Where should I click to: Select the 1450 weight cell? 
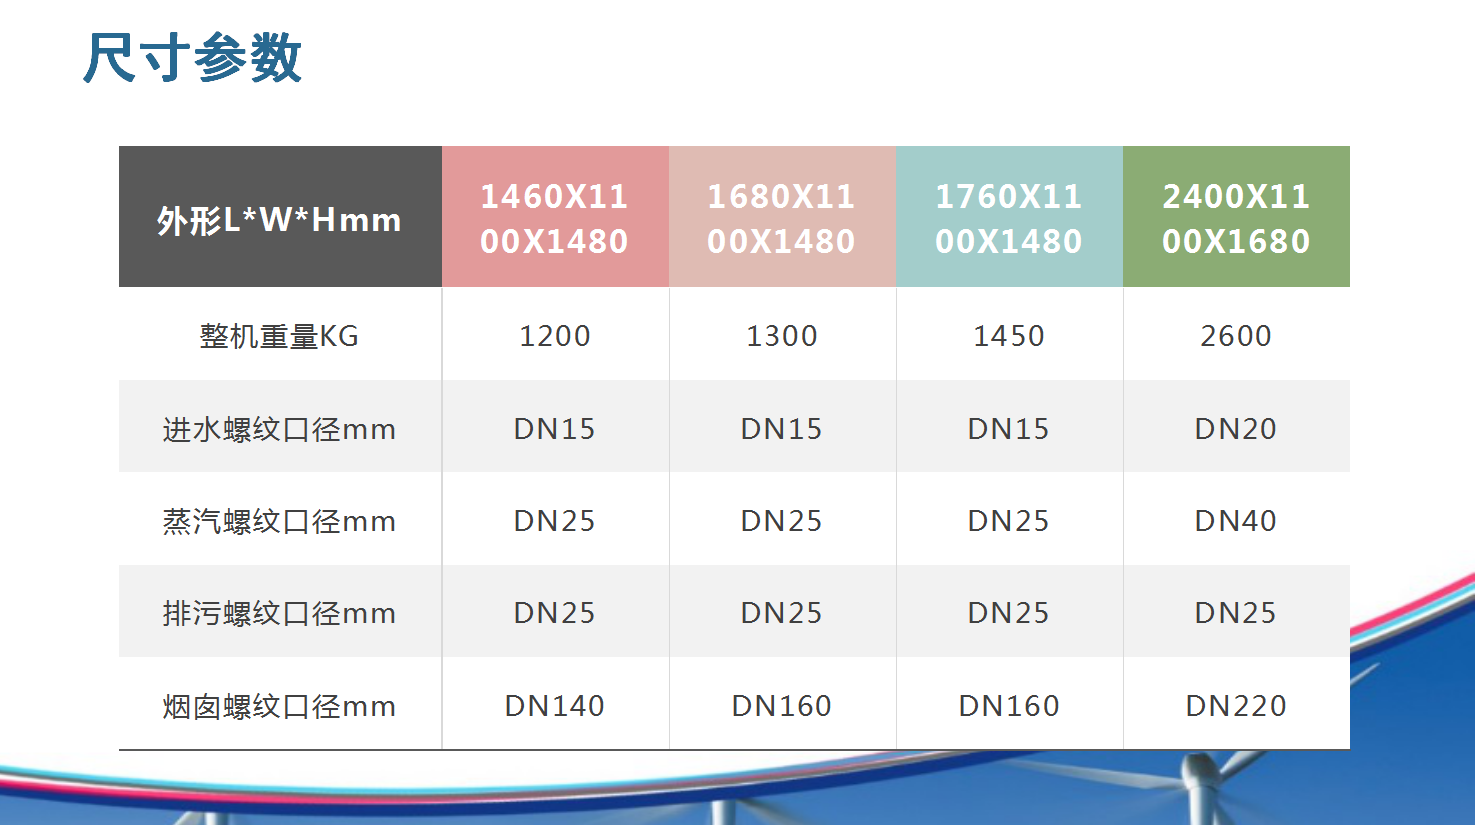tap(1008, 336)
